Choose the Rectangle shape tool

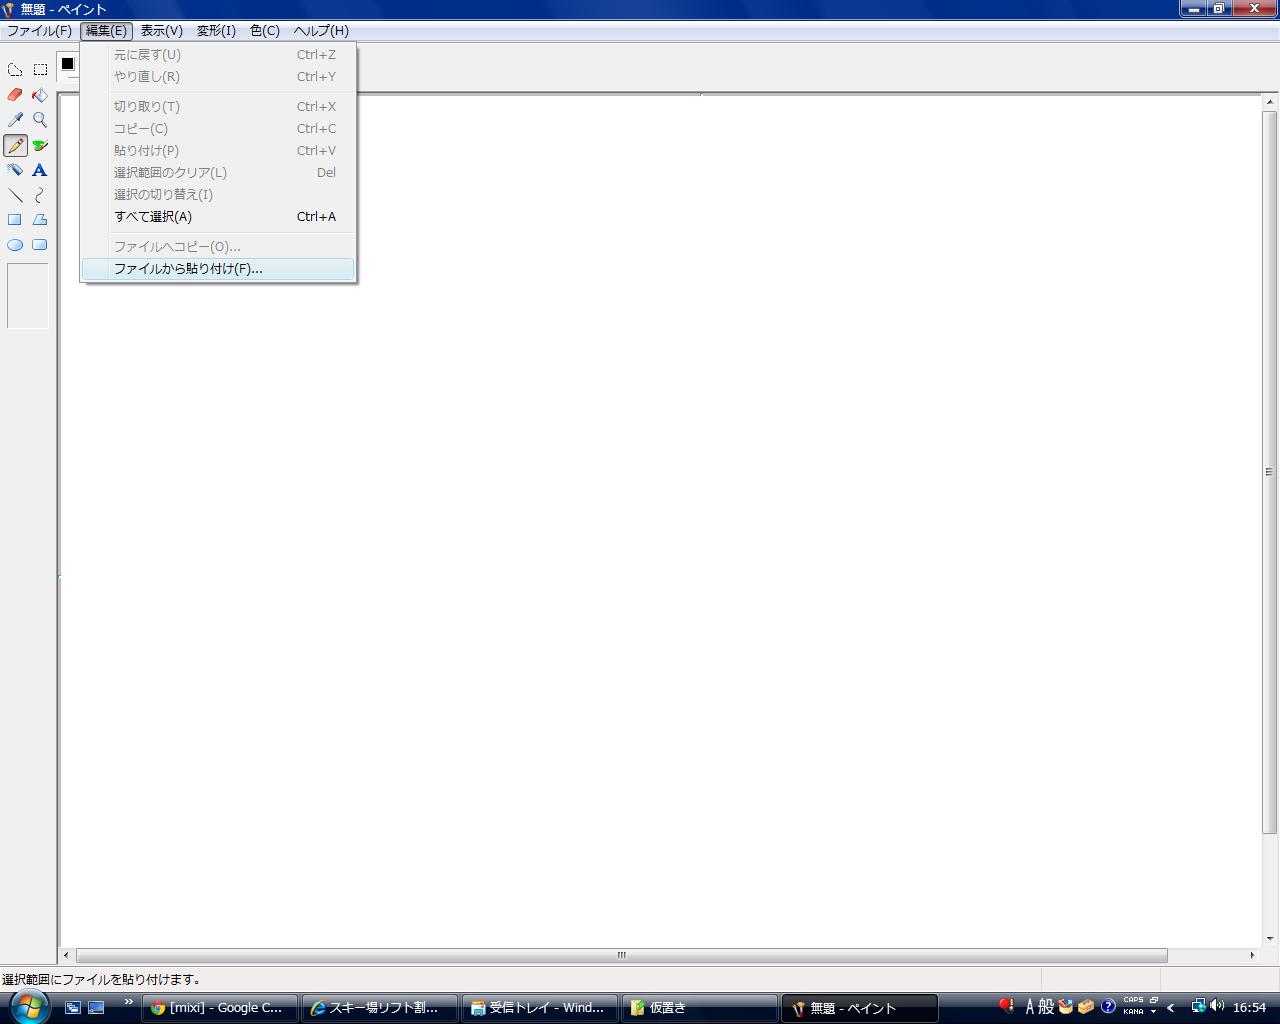click(x=15, y=220)
